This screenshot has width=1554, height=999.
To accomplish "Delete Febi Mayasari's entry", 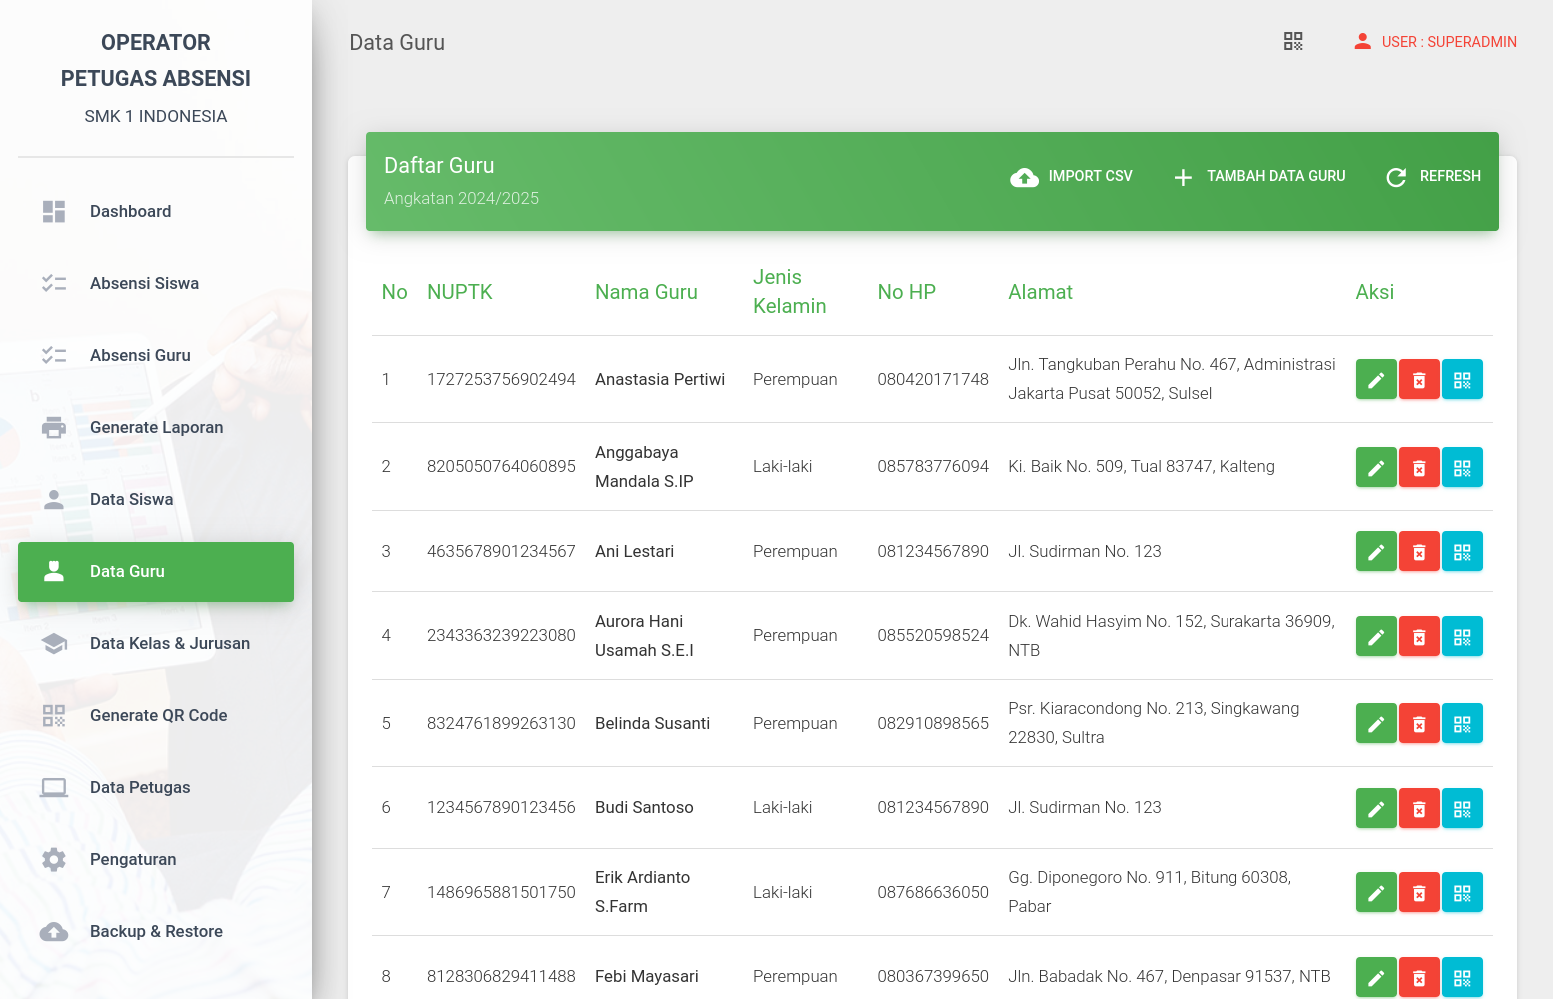I will (1419, 977).
